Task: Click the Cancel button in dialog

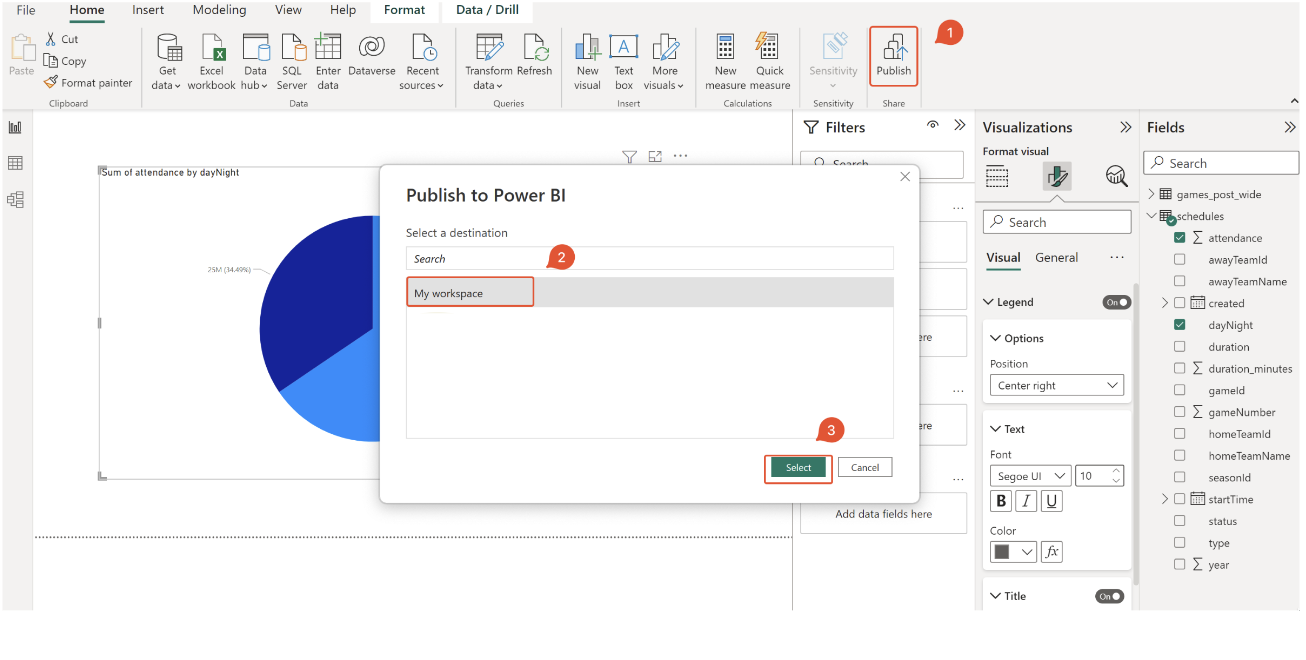Action: point(865,468)
